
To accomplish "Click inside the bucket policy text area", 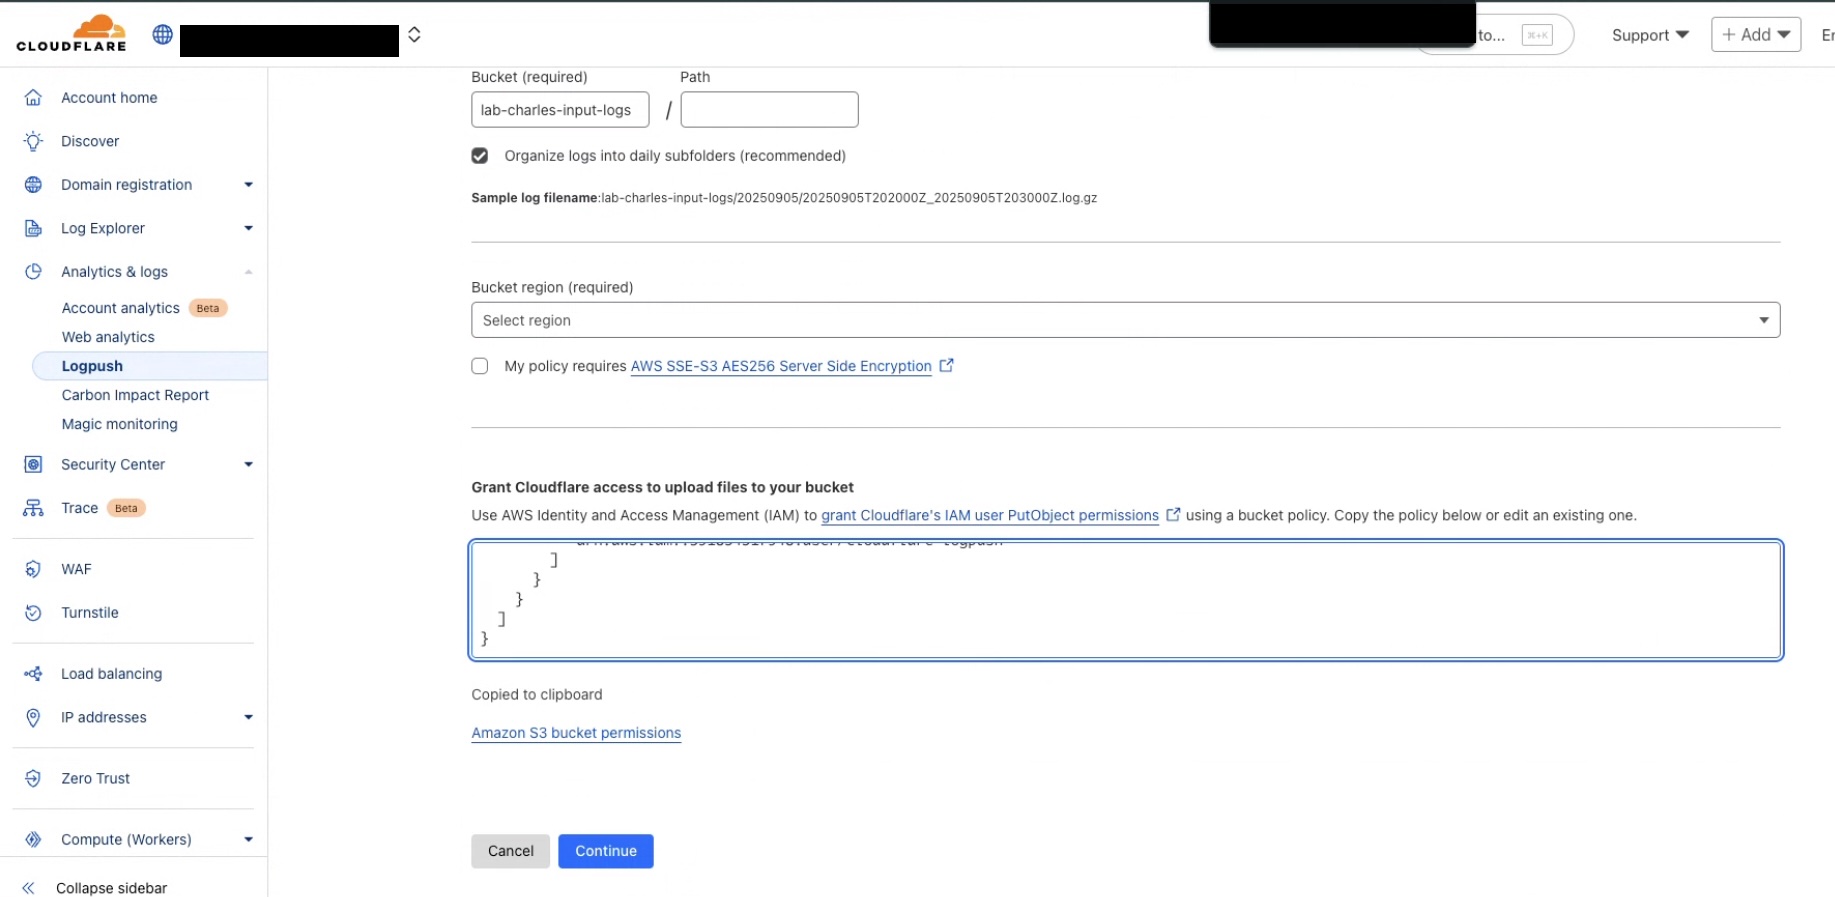I will coord(1125,600).
